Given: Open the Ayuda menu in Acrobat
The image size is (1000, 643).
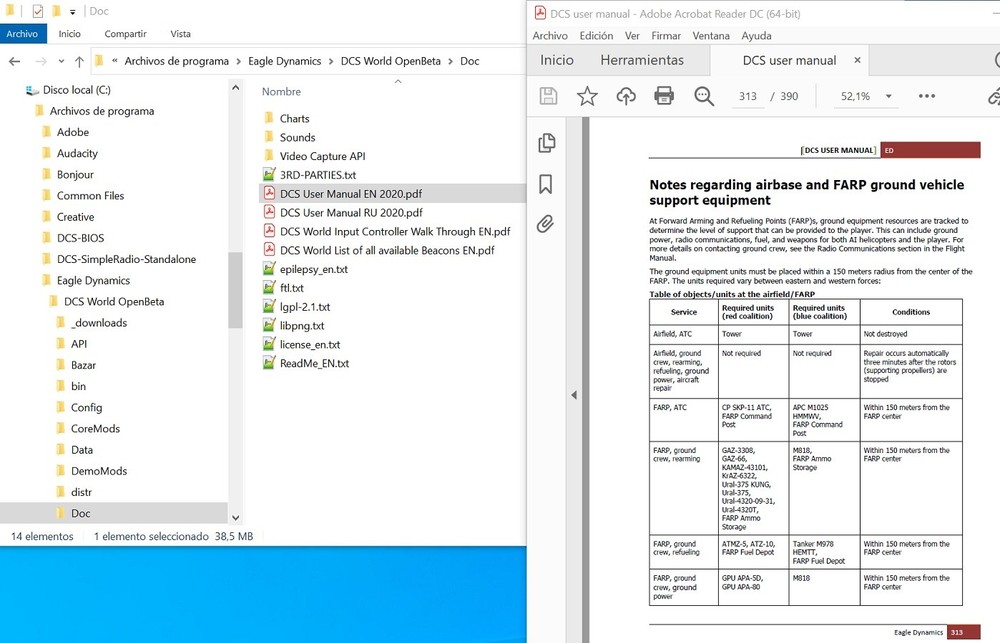Looking at the screenshot, I should [x=756, y=36].
